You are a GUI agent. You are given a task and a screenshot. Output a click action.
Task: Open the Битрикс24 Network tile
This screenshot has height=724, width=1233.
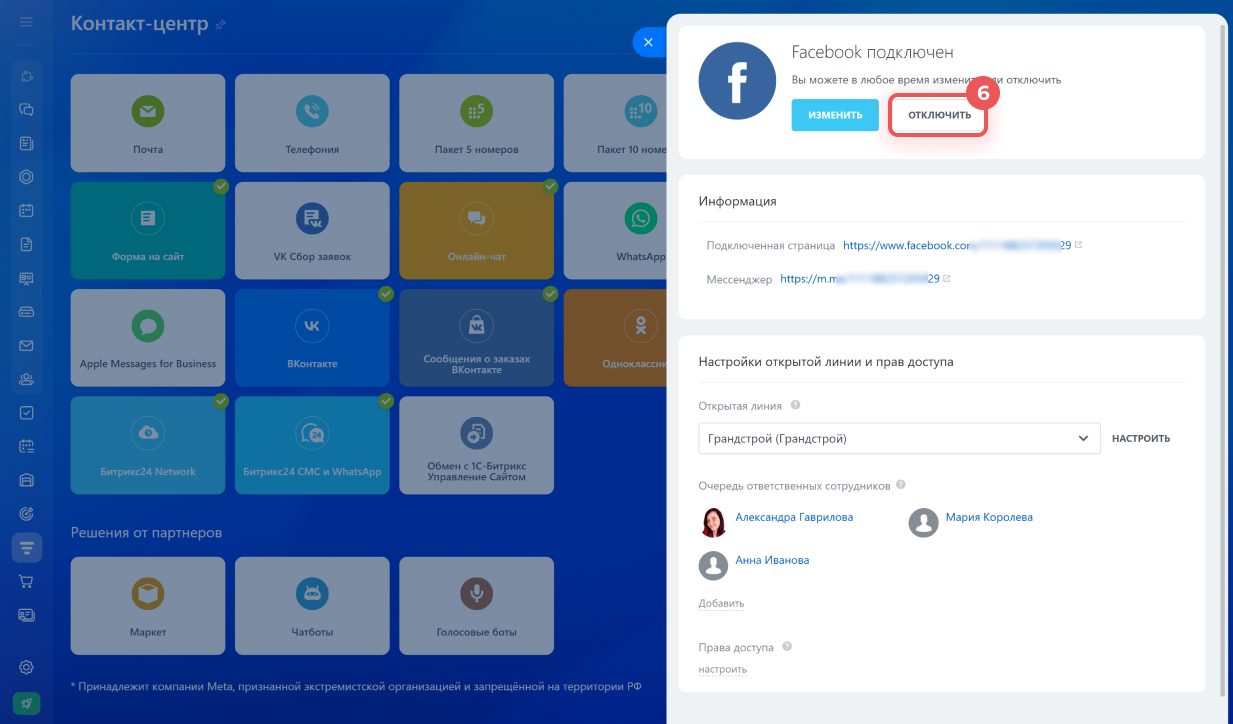pyautogui.click(x=148, y=445)
